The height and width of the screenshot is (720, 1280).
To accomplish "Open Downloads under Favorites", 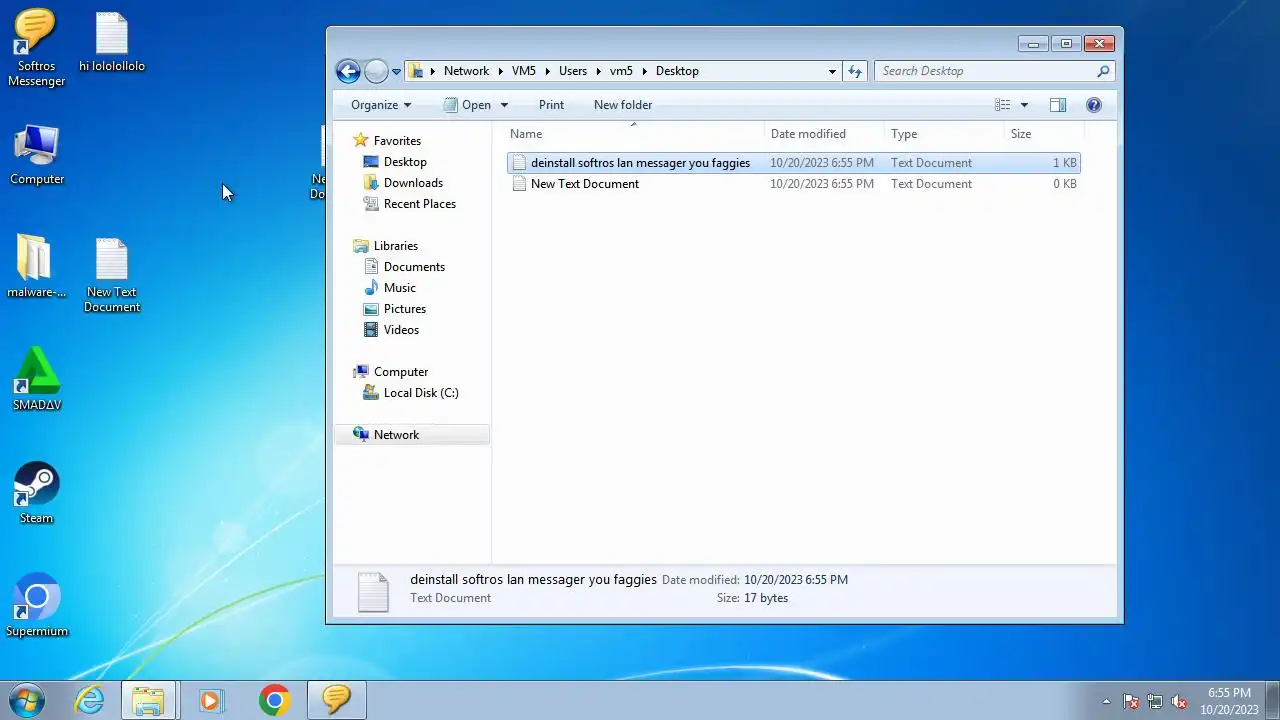I will pyautogui.click(x=413, y=183).
